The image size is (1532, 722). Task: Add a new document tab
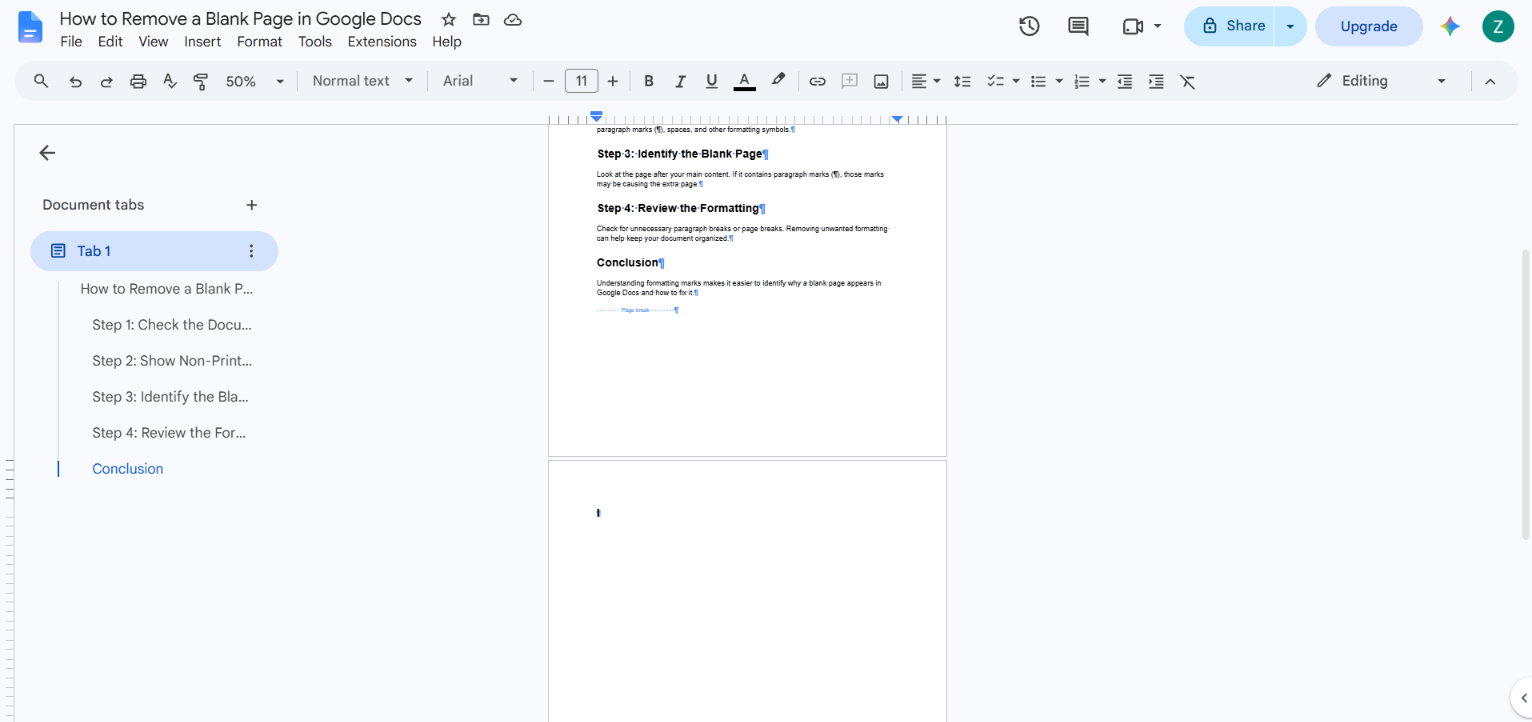point(251,205)
